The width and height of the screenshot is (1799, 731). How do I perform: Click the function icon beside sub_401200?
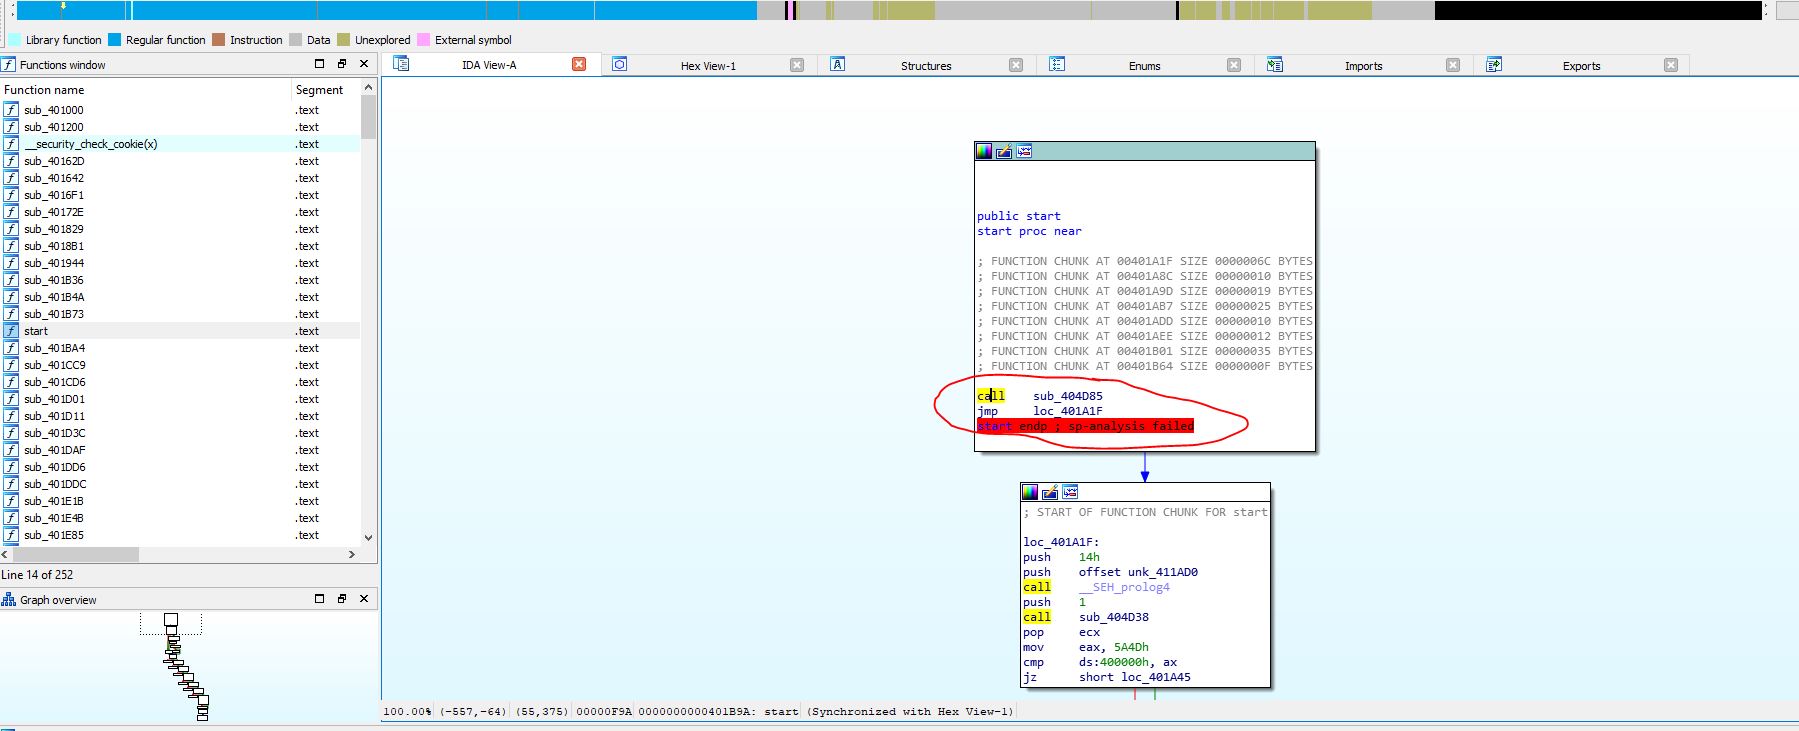(11, 127)
